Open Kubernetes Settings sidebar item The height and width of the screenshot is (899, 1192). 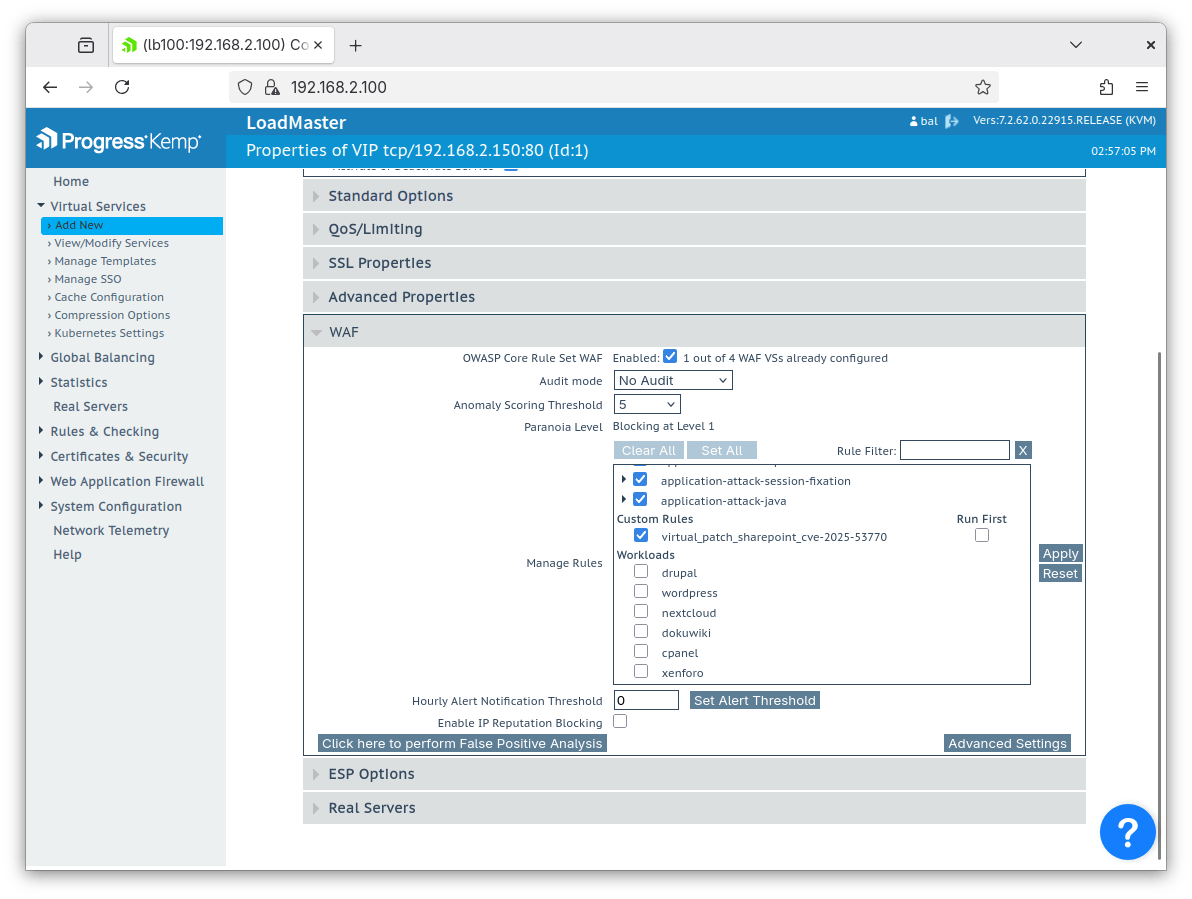[x=109, y=334]
